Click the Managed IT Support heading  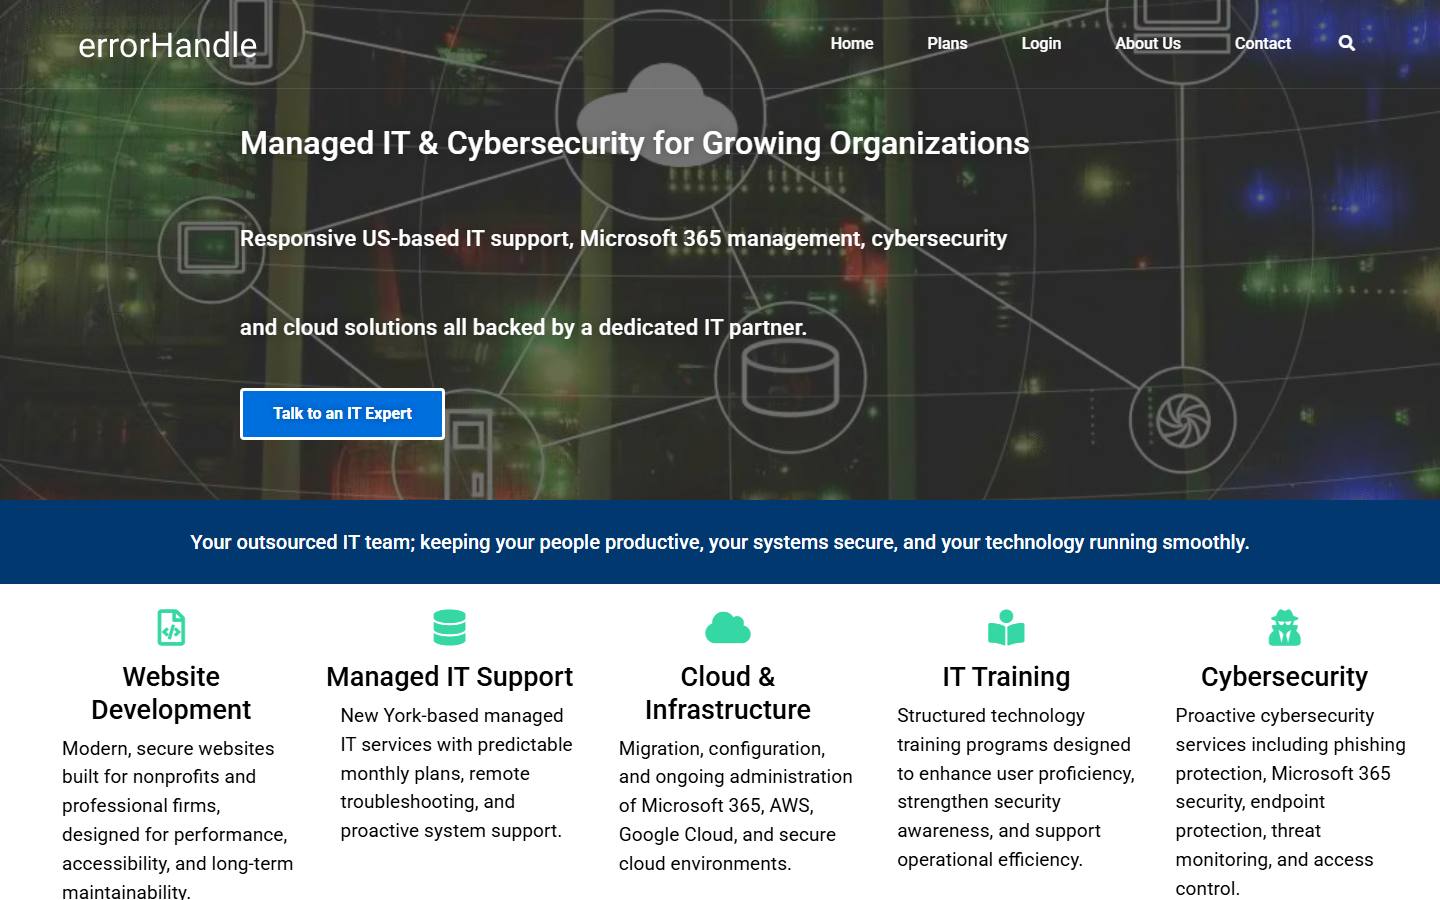450,677
